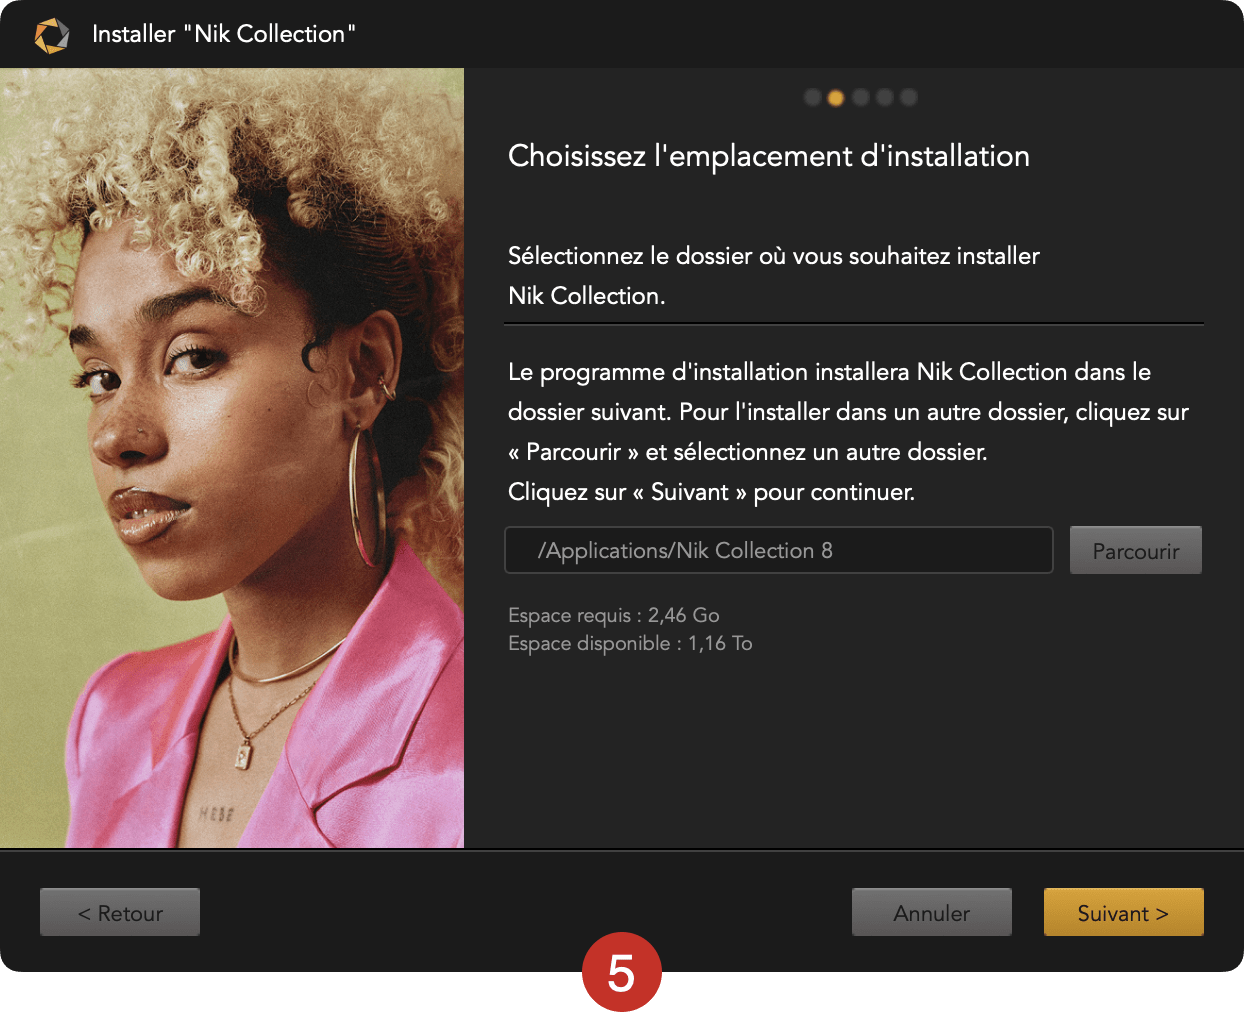Image resolution: width=1244 pixels, height=1014 pixels.
Task: Click the Cliquez sur Suivant pour continuer line
Action: point(711,492)
